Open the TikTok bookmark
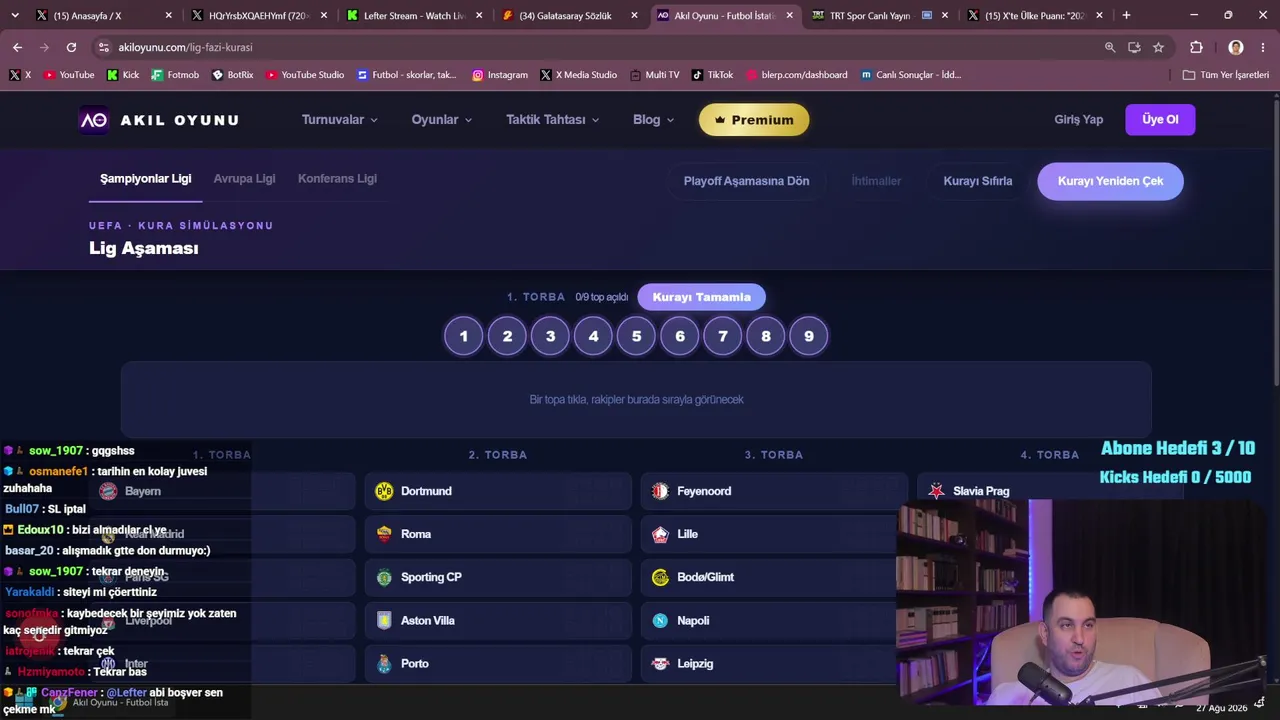The image size is (1280, 720). pos(712,75)
